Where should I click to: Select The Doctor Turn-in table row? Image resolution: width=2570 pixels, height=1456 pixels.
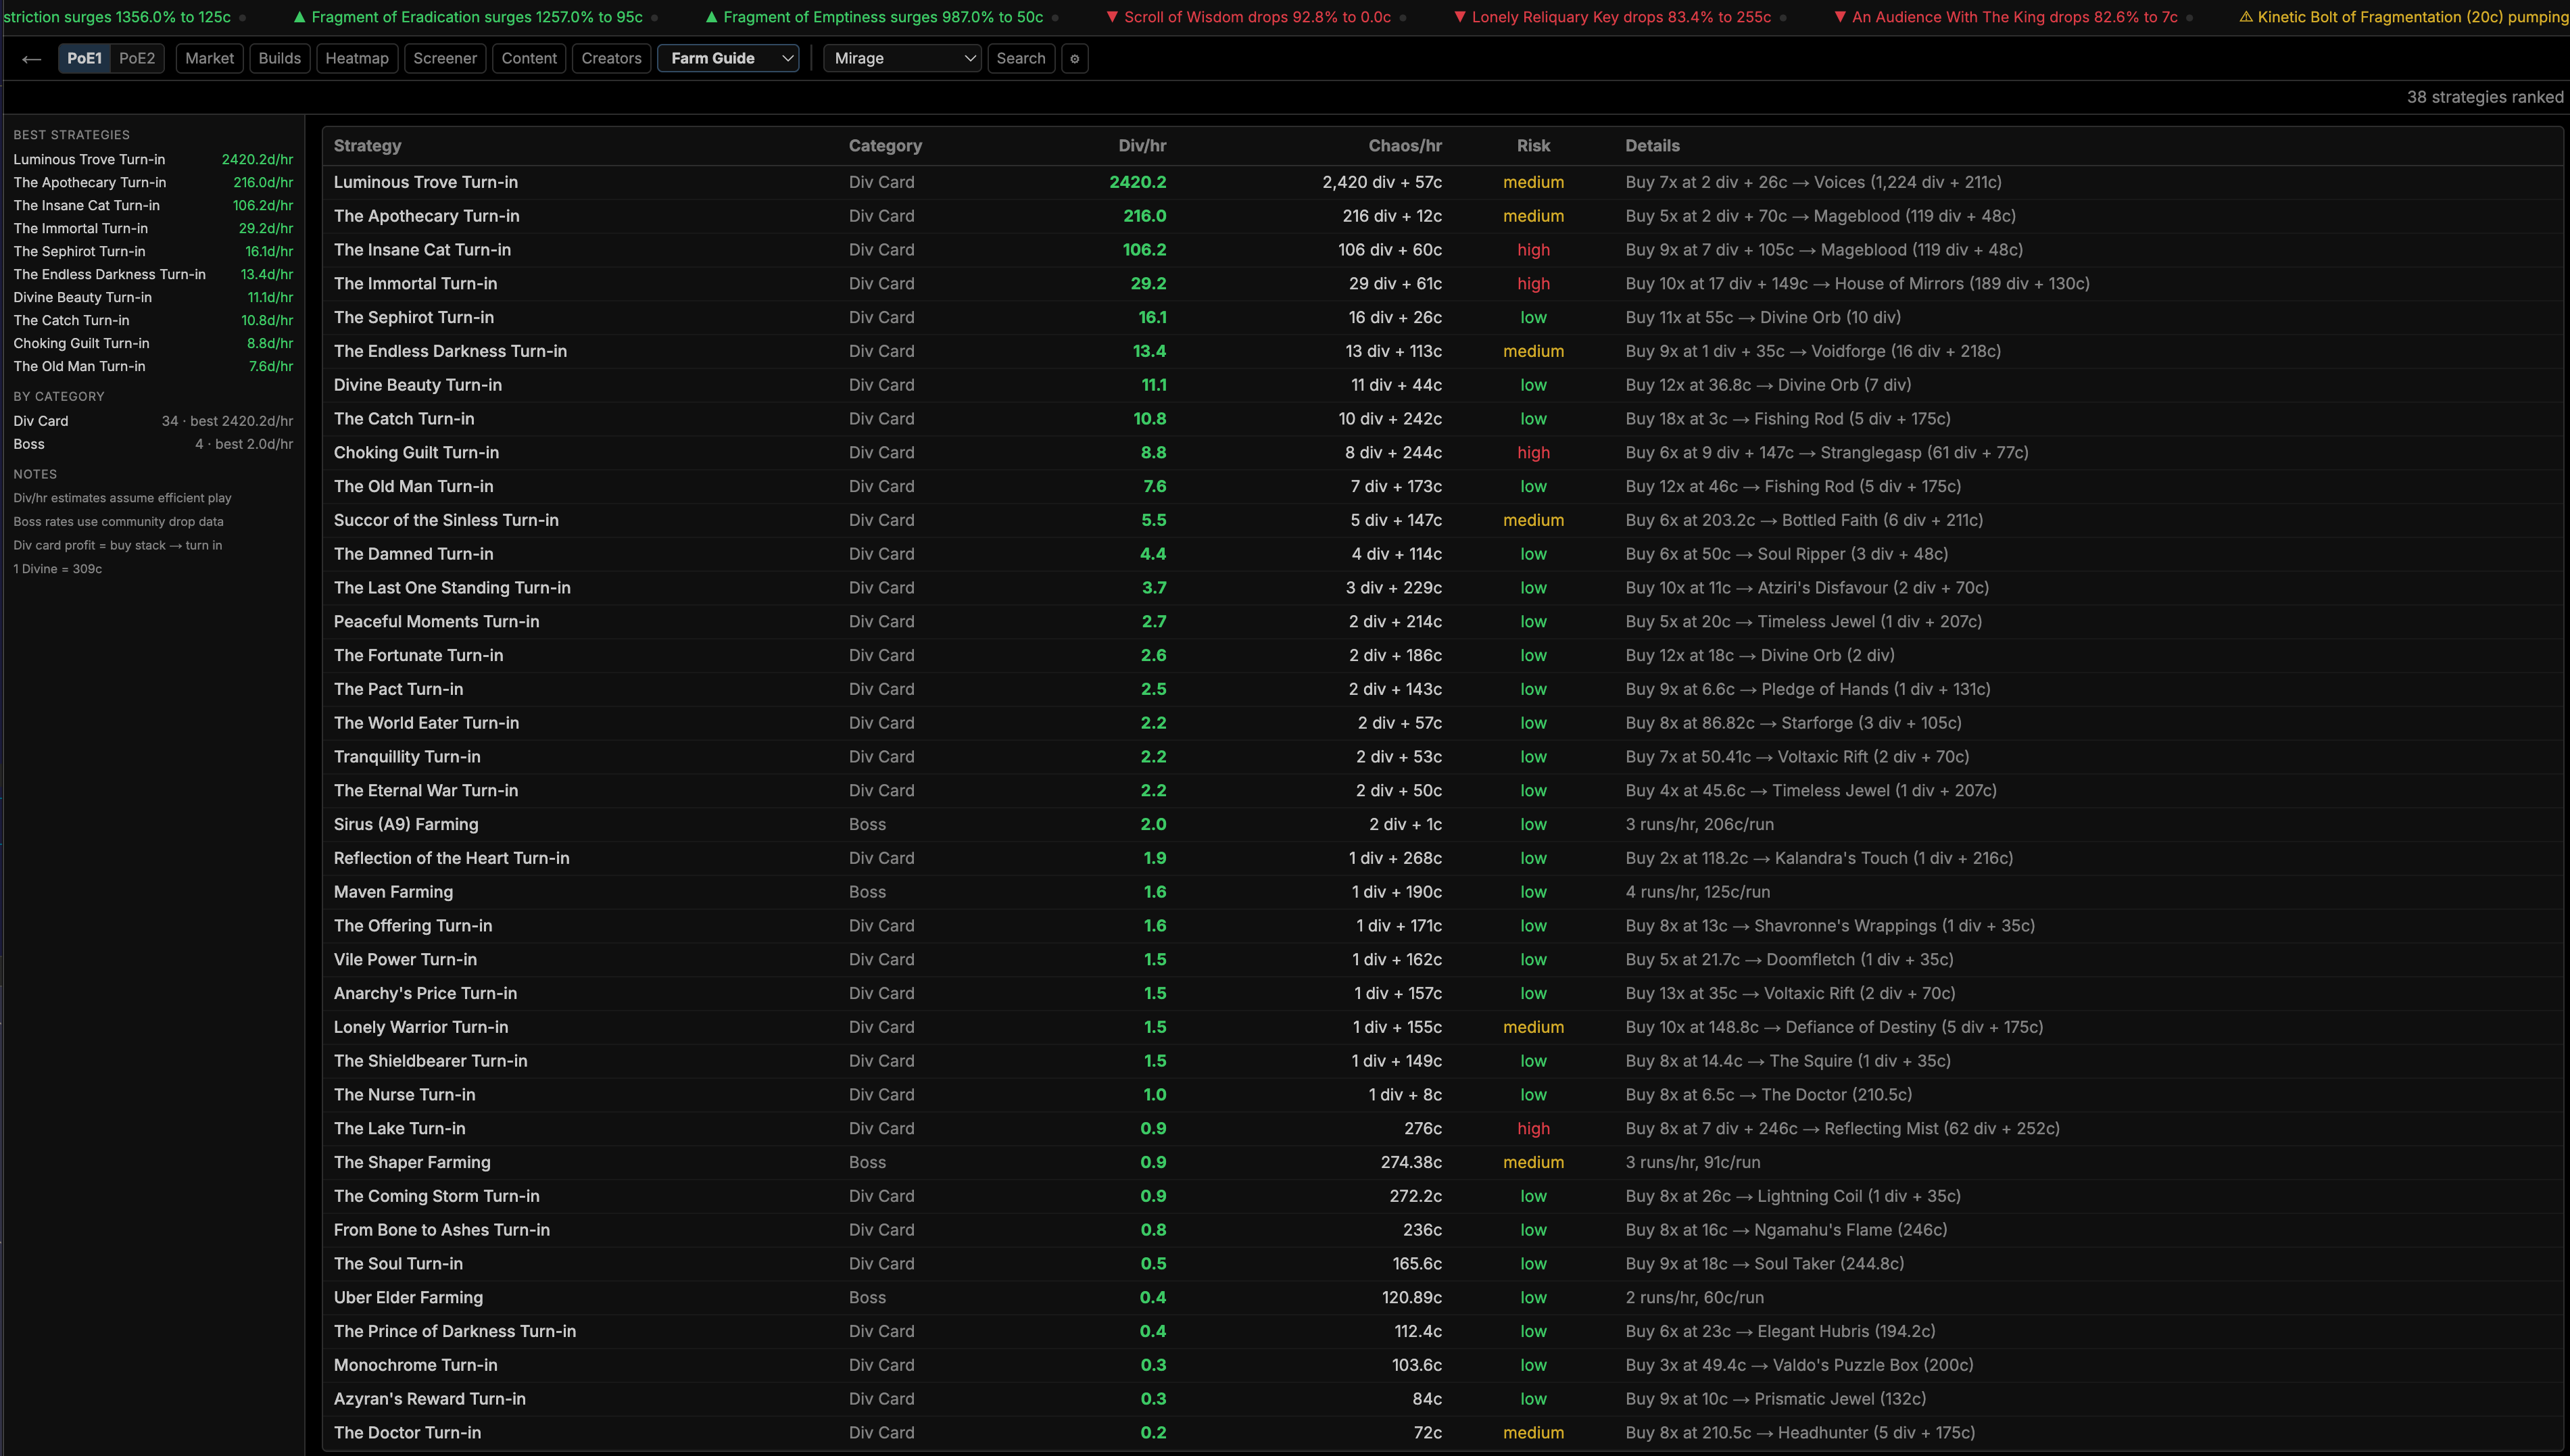point(407,1433)
